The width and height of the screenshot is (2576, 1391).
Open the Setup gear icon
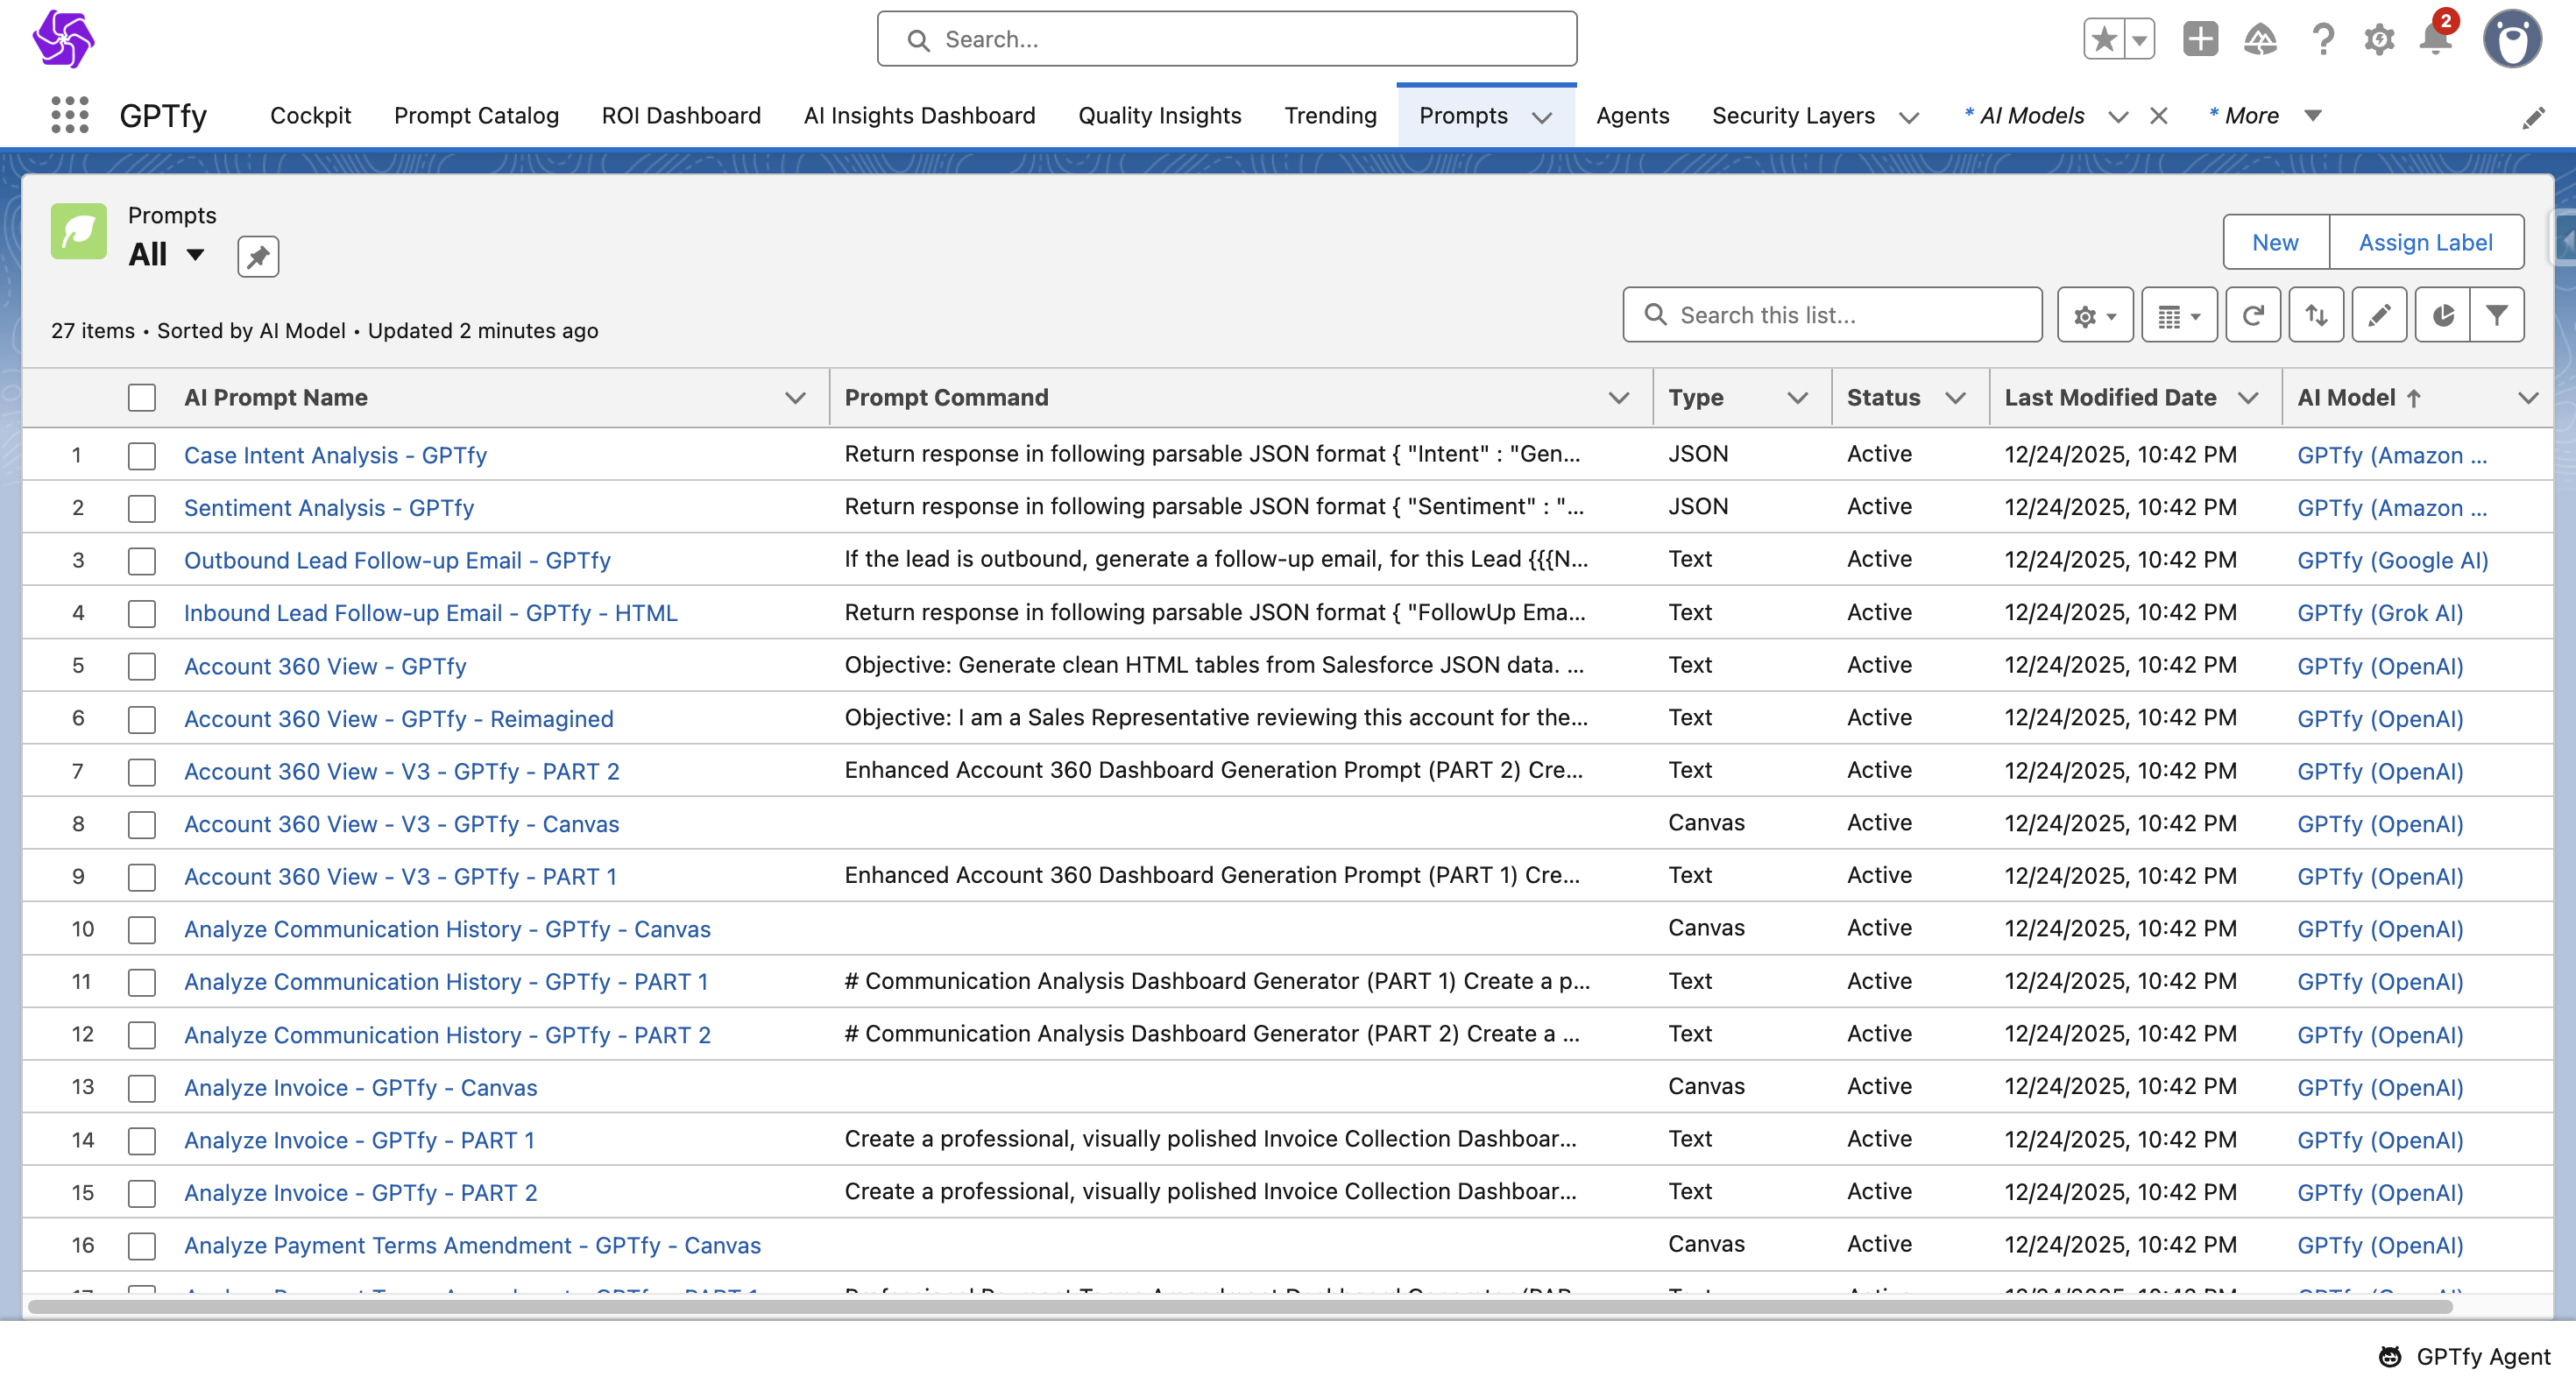(x=2378, y=39)
